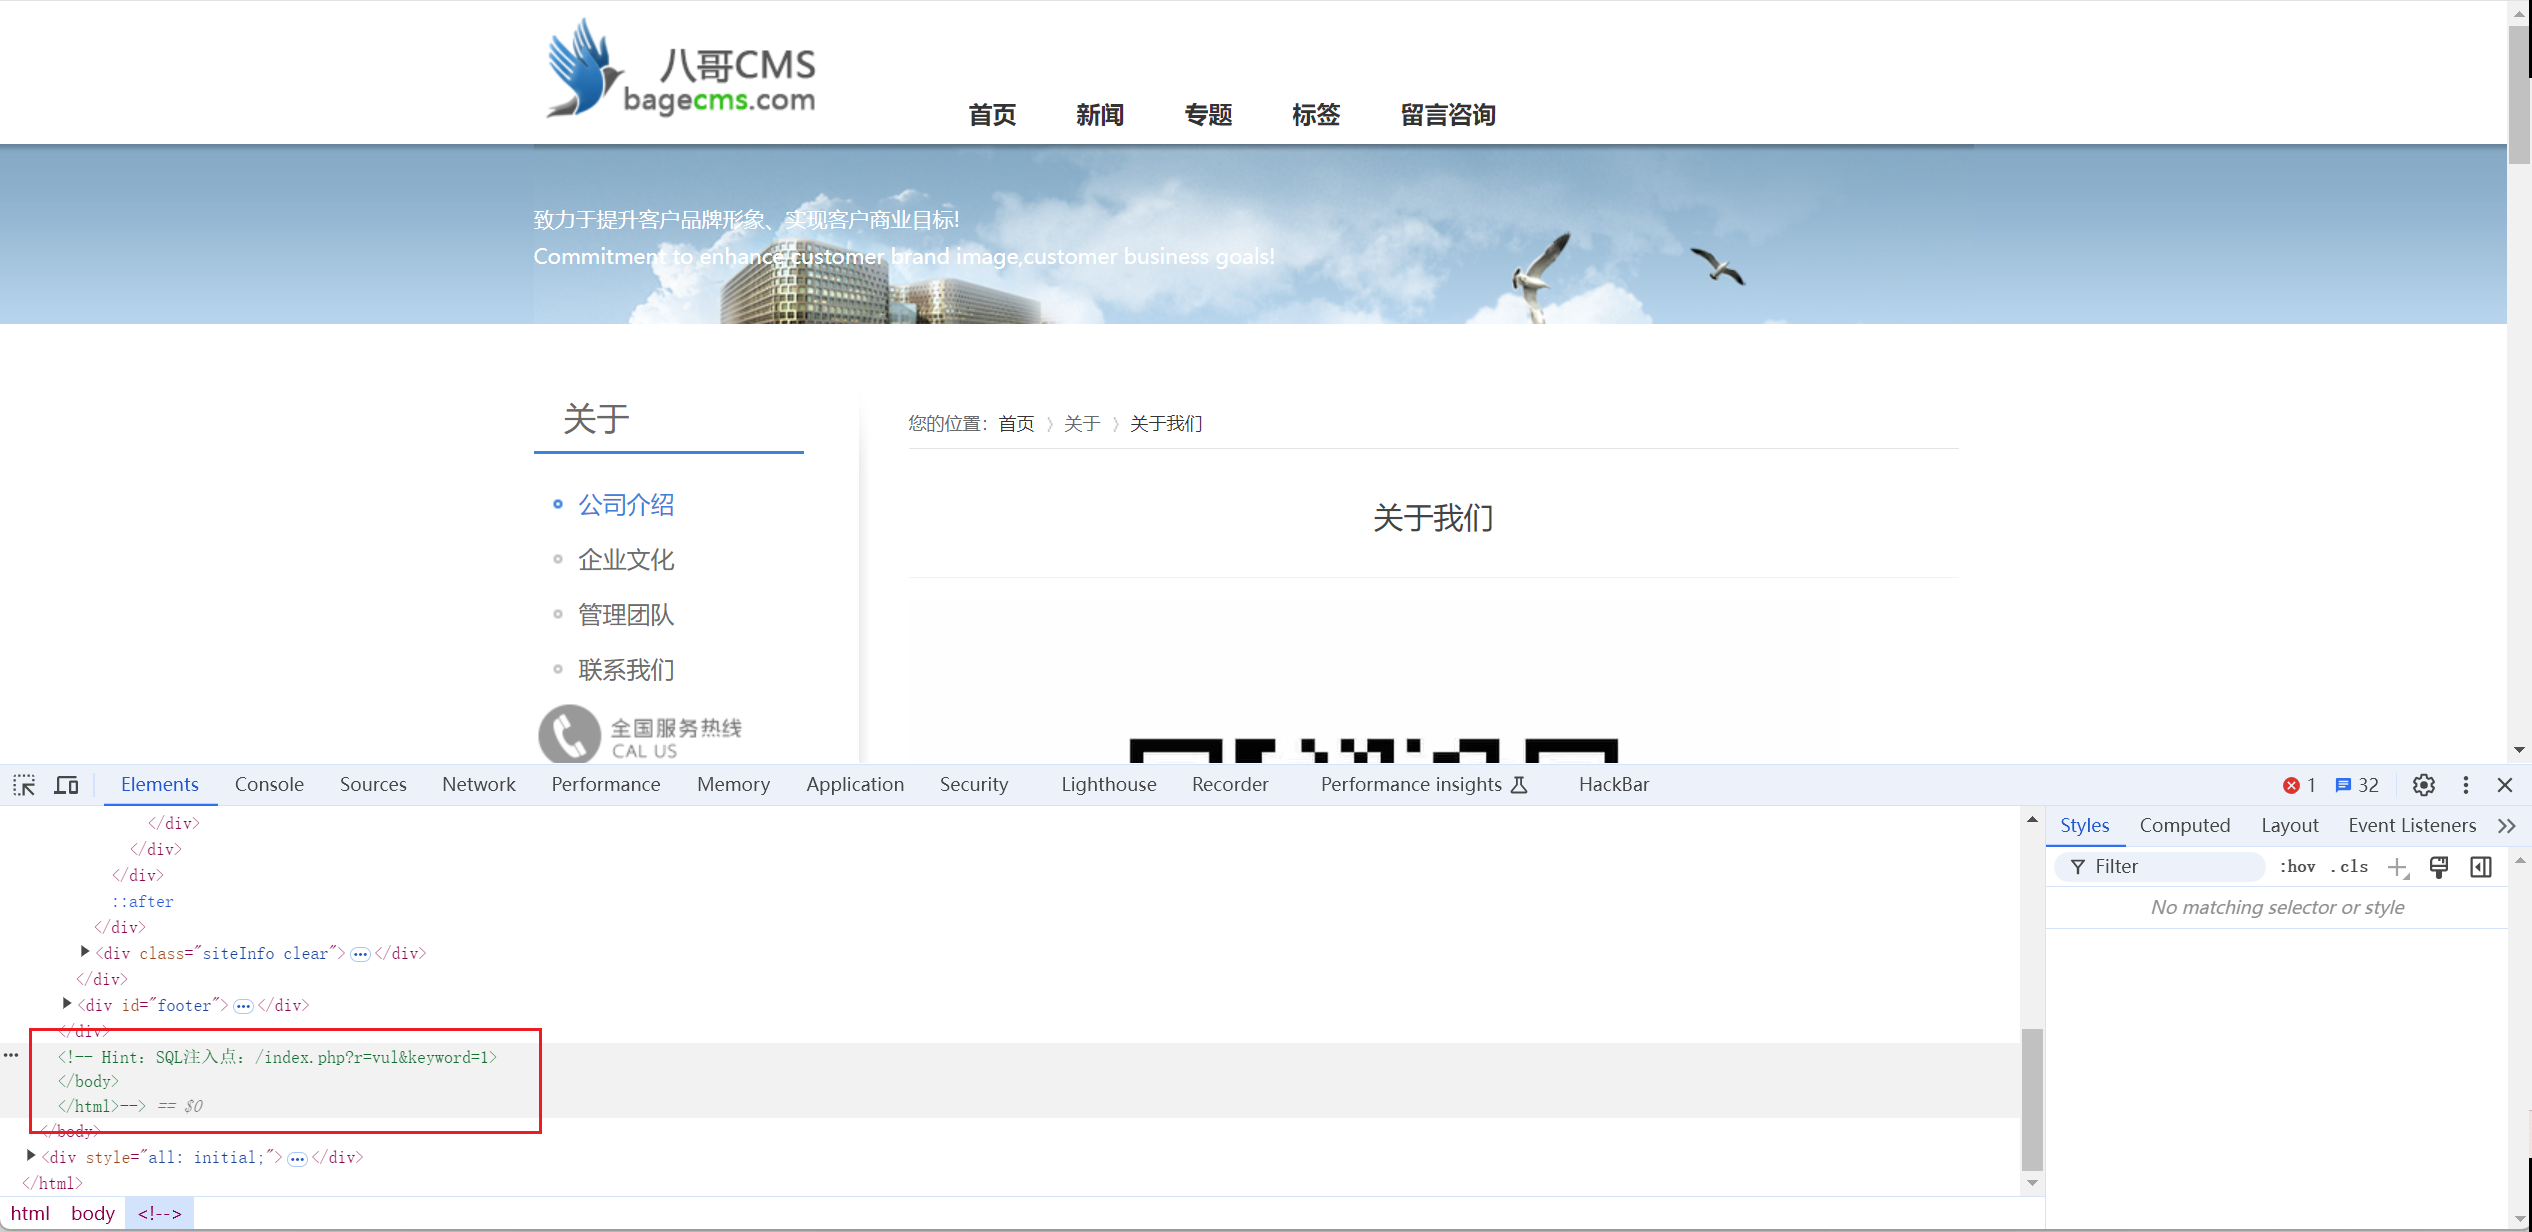This screenshot has width=2532, height=1232.
Task: Expand the siteInfo clear div node
Action: tap(85, 952)
